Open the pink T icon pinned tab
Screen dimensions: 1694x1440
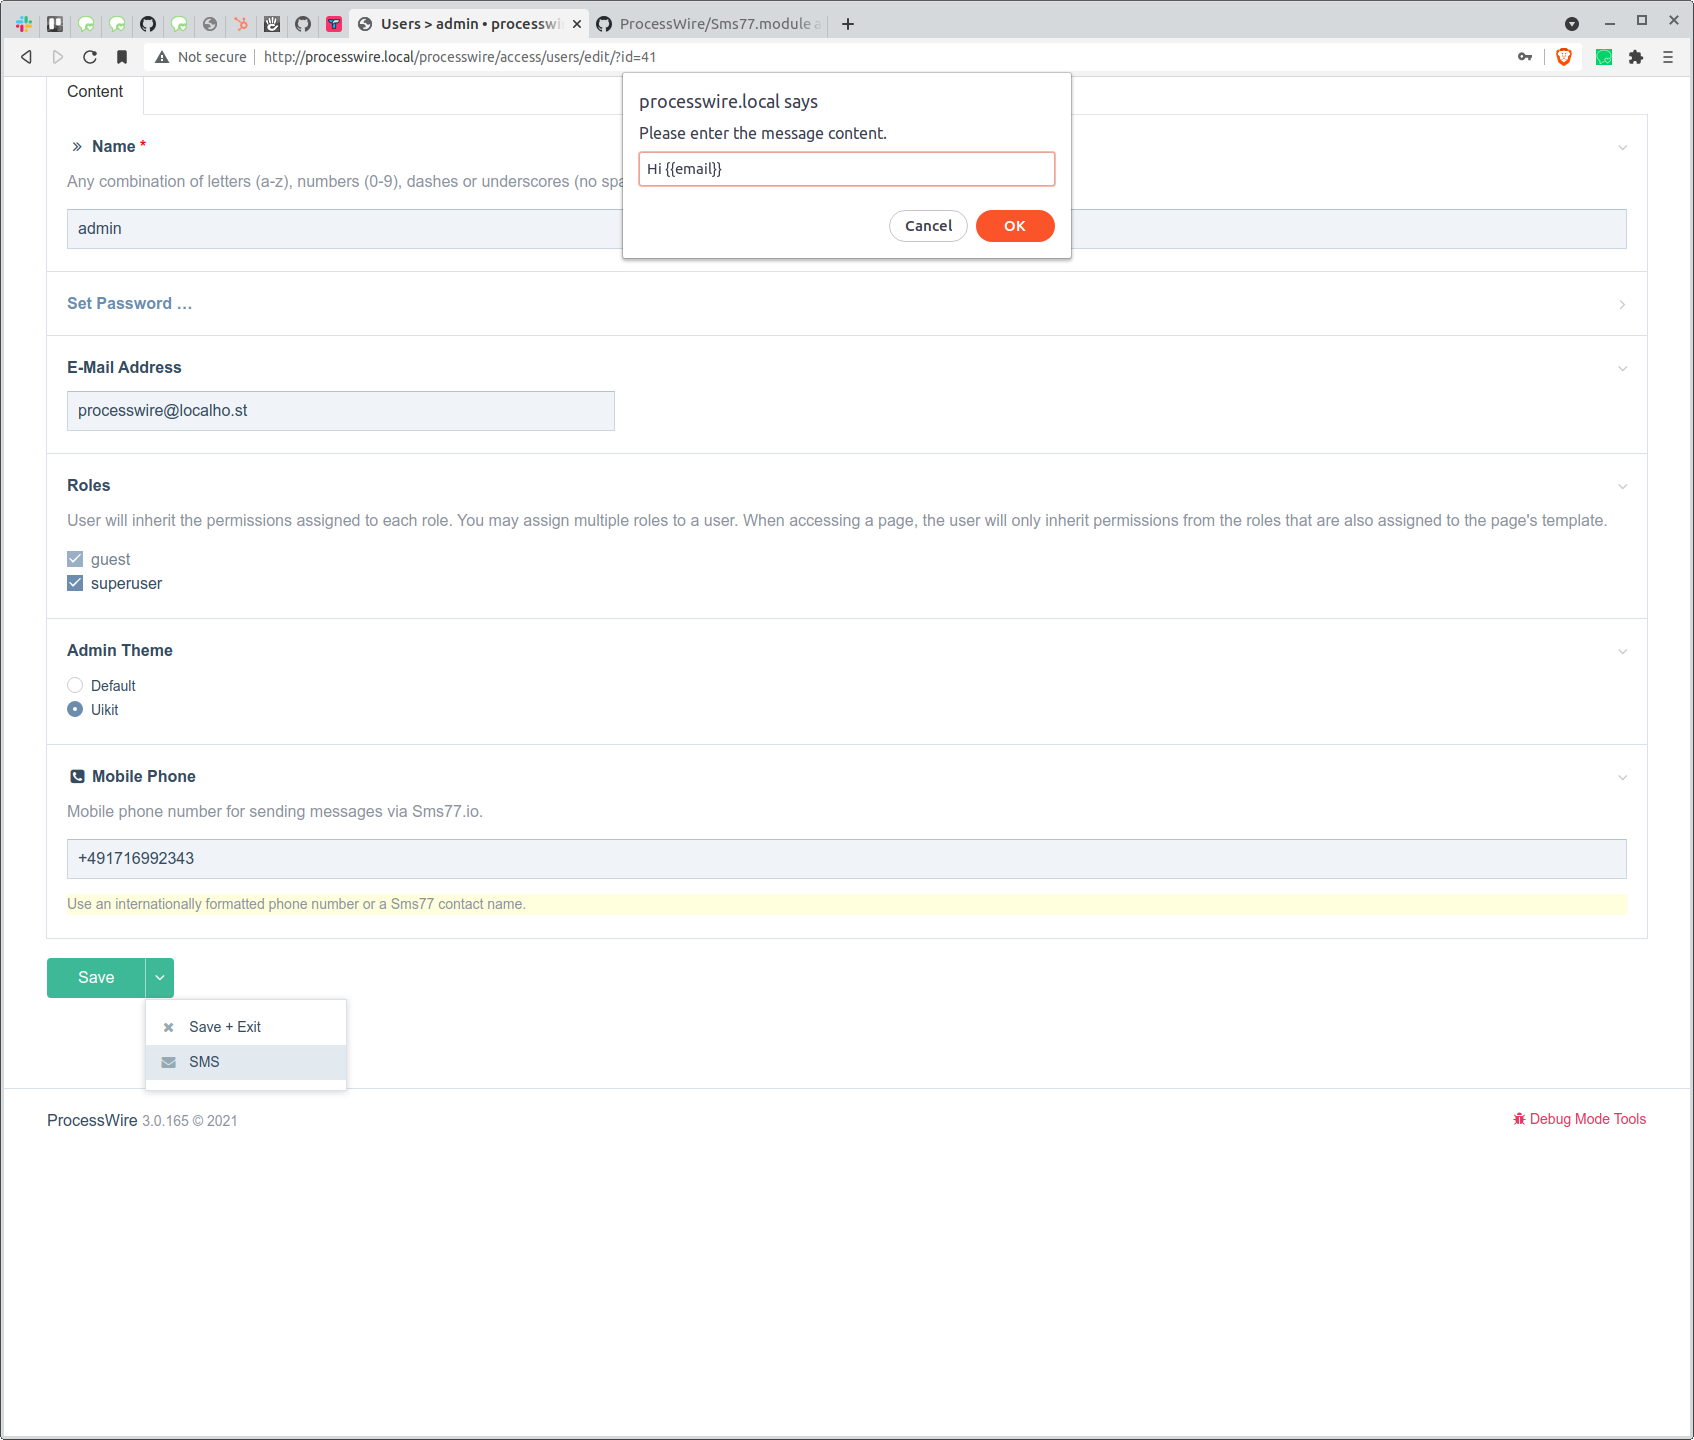334,24
